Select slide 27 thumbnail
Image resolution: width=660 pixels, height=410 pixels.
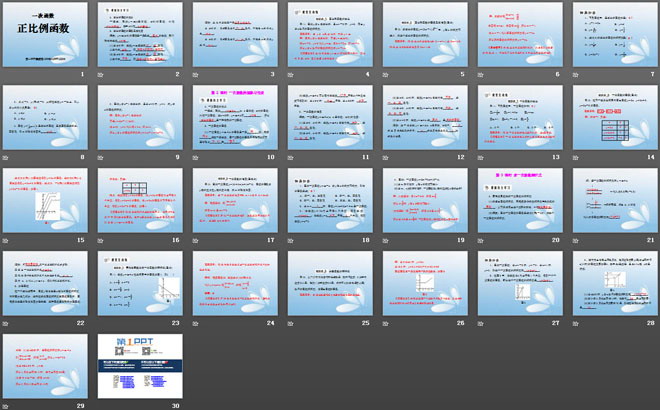(x=520, y=283)
